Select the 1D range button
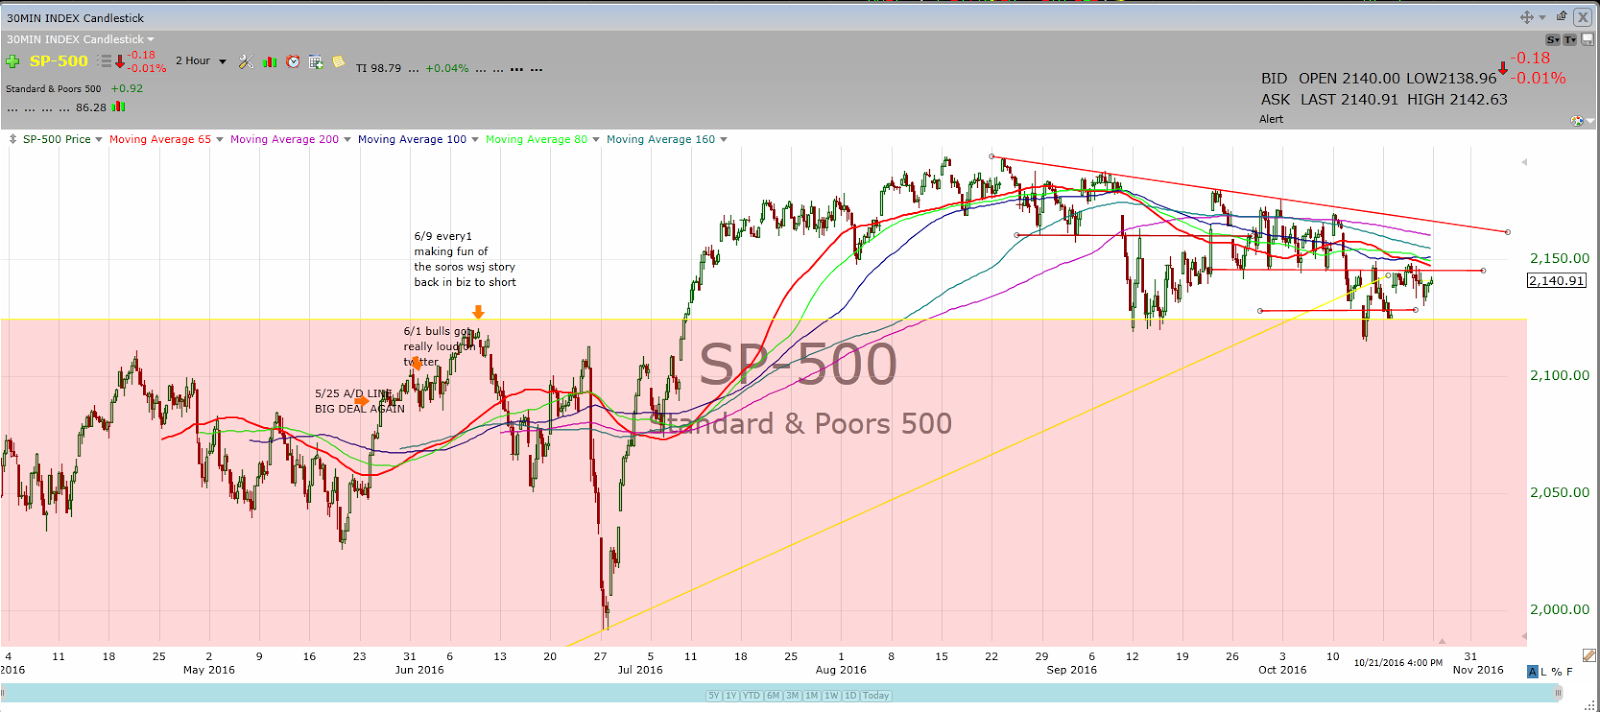This screenshot has height=712, width=1600. [x=851, y=696]
